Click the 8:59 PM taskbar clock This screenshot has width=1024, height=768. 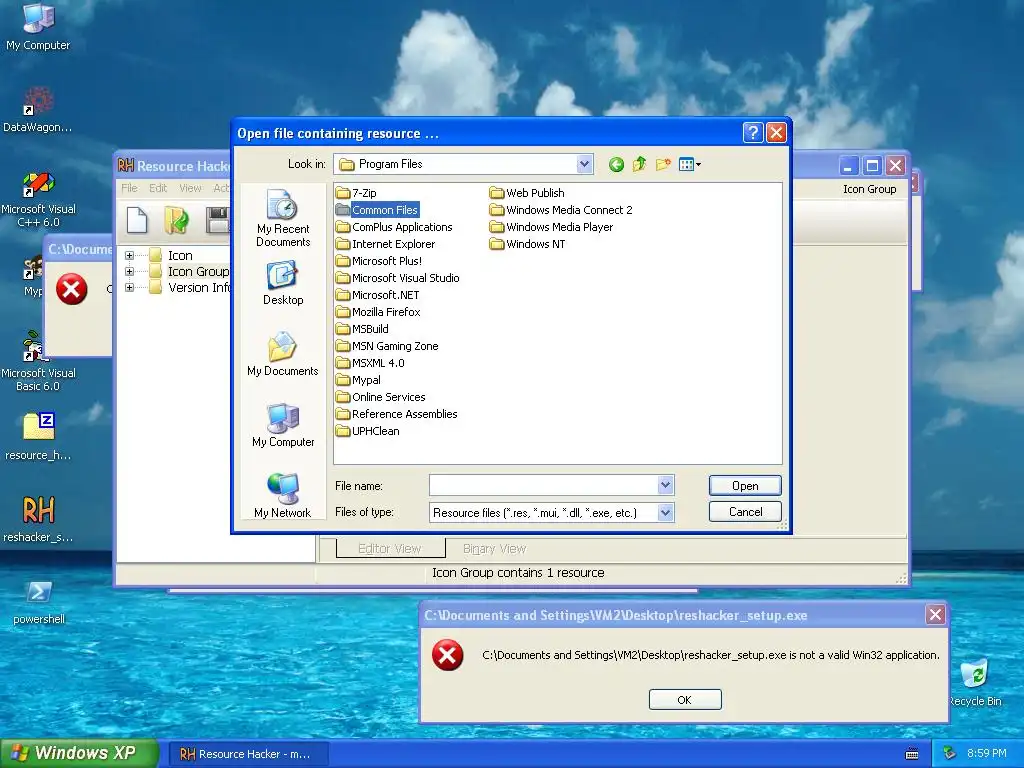(x=987, y=753)
